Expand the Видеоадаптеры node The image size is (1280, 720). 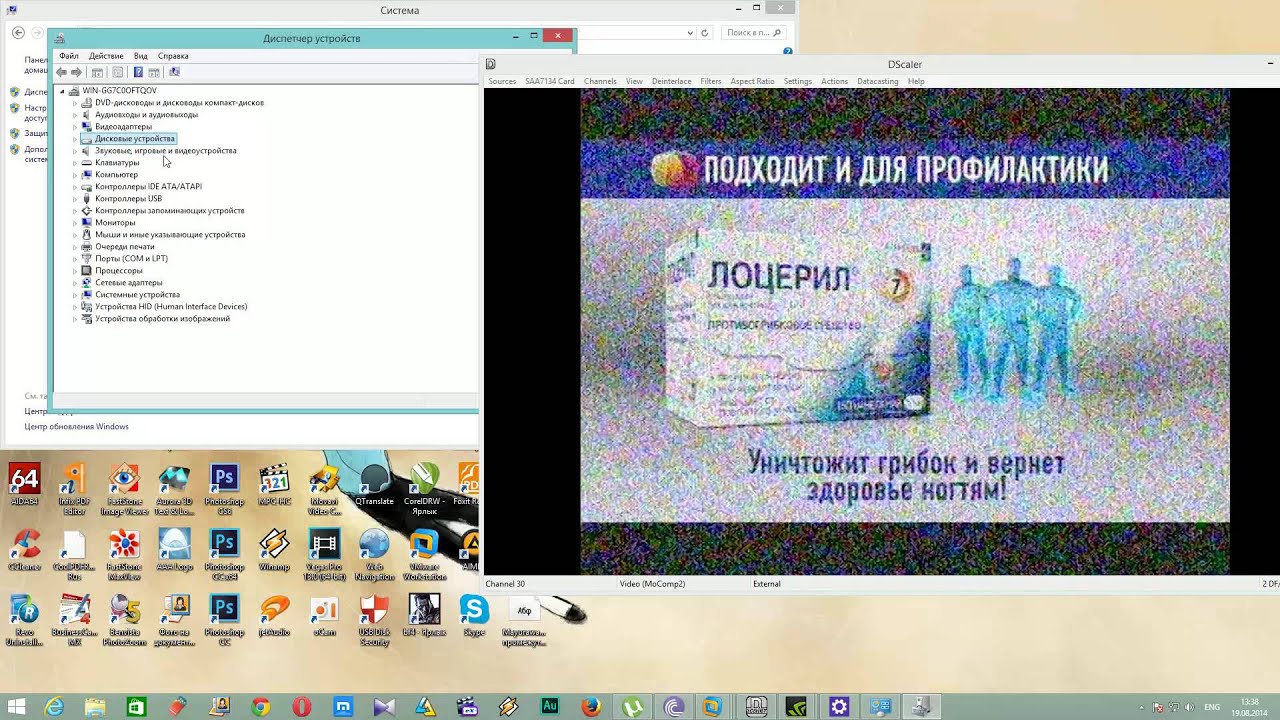[x=75, y=127]
